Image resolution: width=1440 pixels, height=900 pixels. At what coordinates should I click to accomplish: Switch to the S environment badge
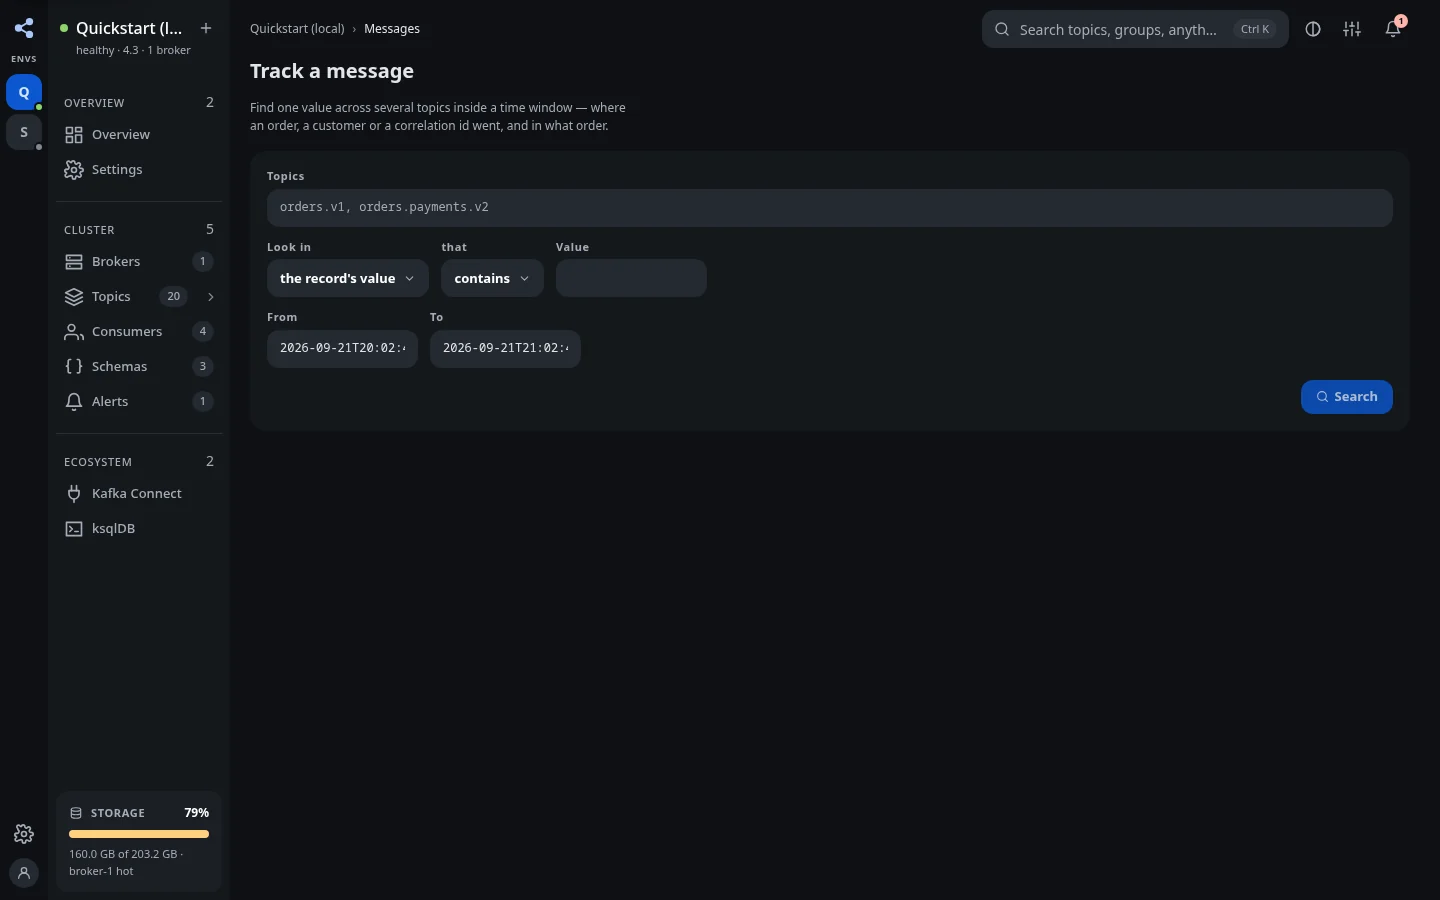coord(24,132)
